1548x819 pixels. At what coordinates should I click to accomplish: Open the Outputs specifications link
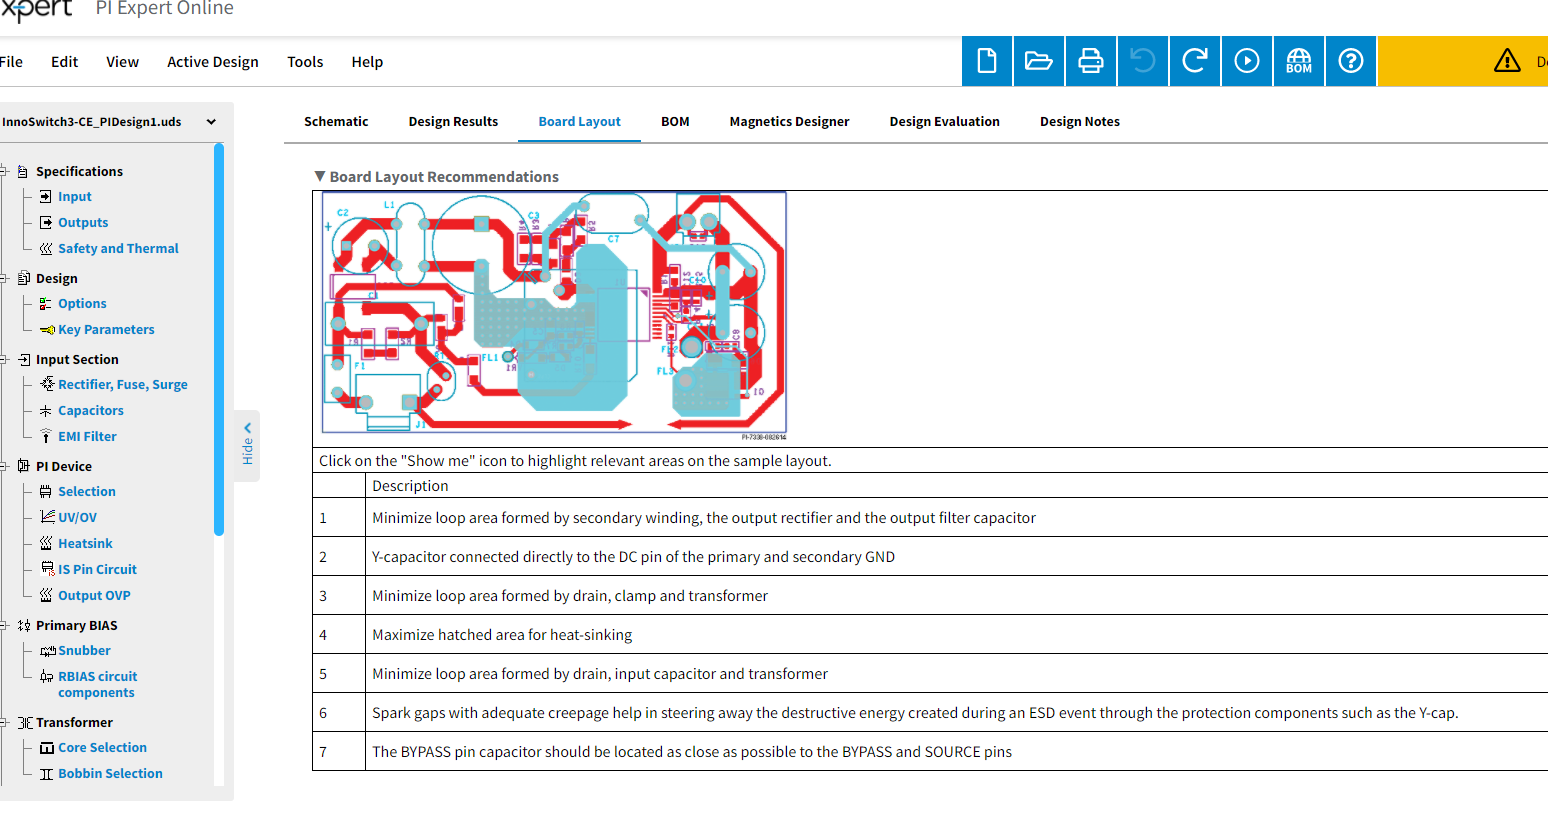pos(83,223)
